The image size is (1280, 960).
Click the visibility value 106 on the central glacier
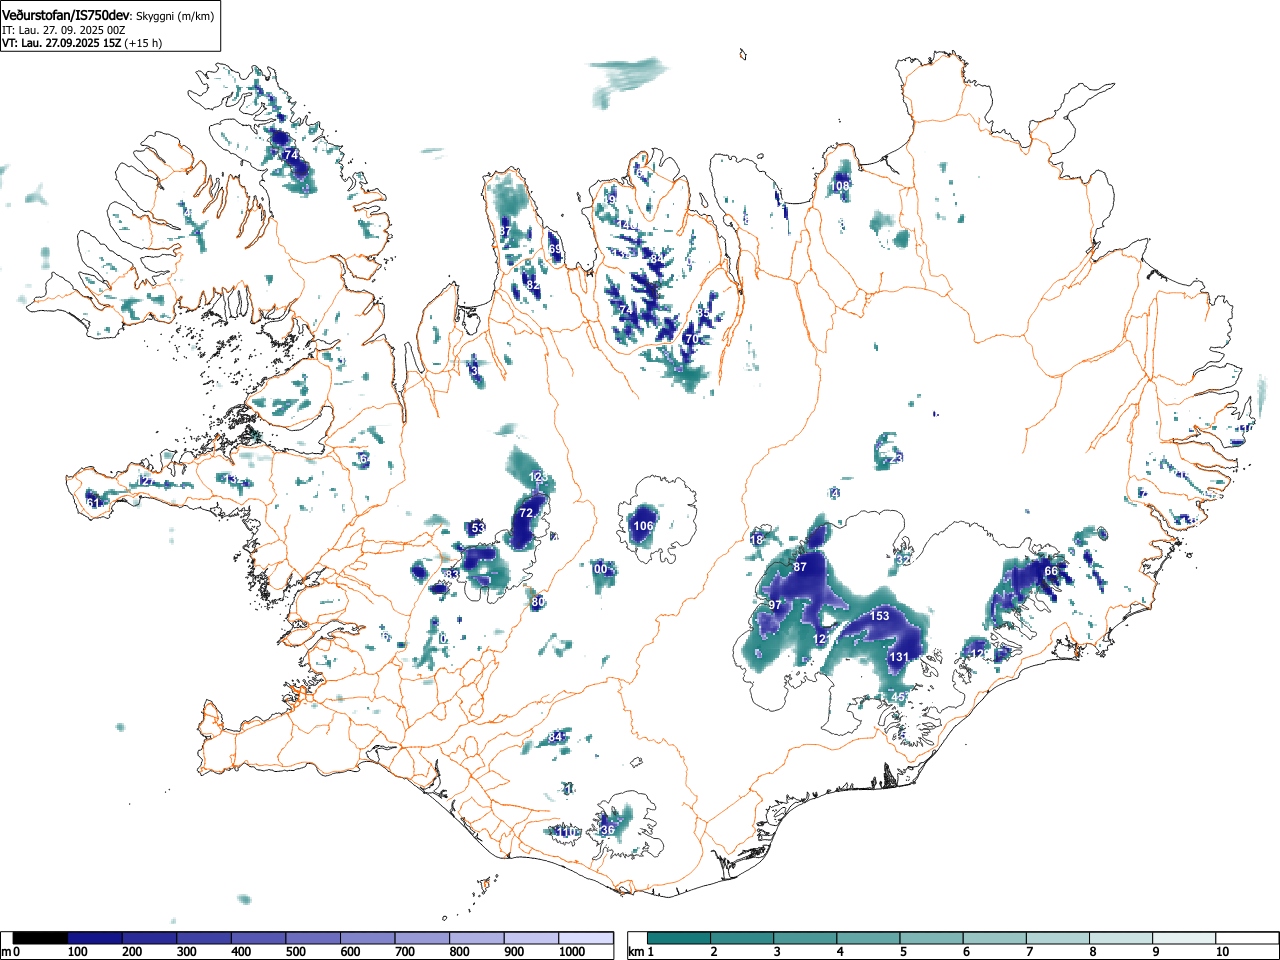click(x=643, y=526)
